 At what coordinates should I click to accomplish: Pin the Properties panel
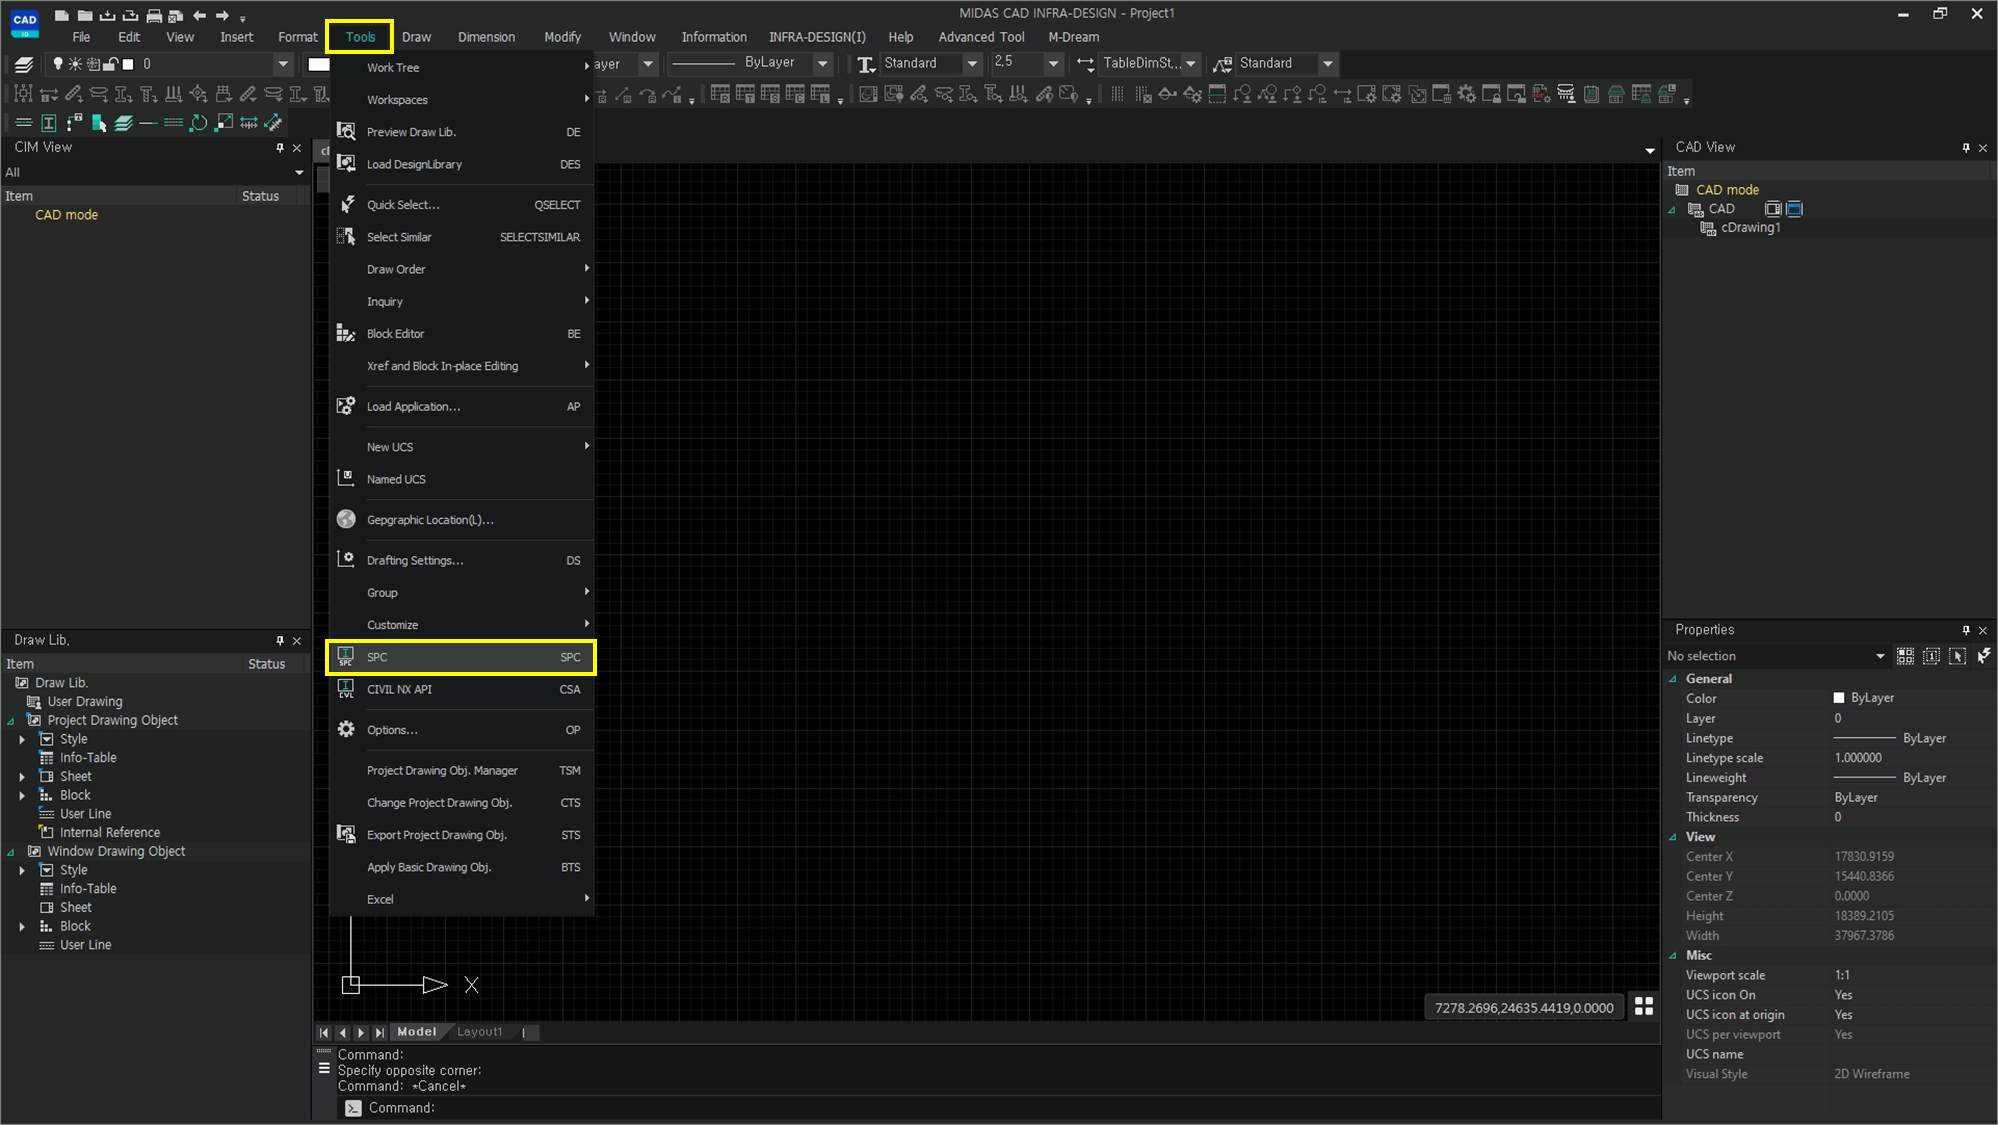click(x=1966, y=630)
